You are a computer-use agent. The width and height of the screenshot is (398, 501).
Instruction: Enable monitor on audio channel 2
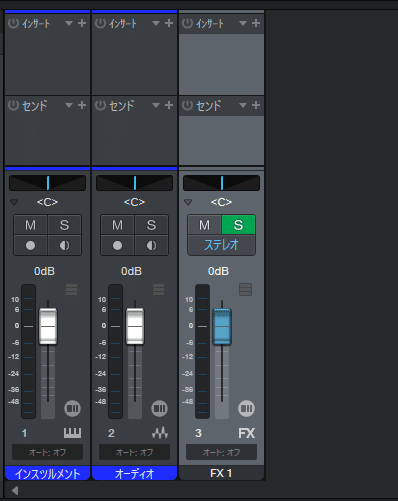pyautogui.click(x=152, y=246)
